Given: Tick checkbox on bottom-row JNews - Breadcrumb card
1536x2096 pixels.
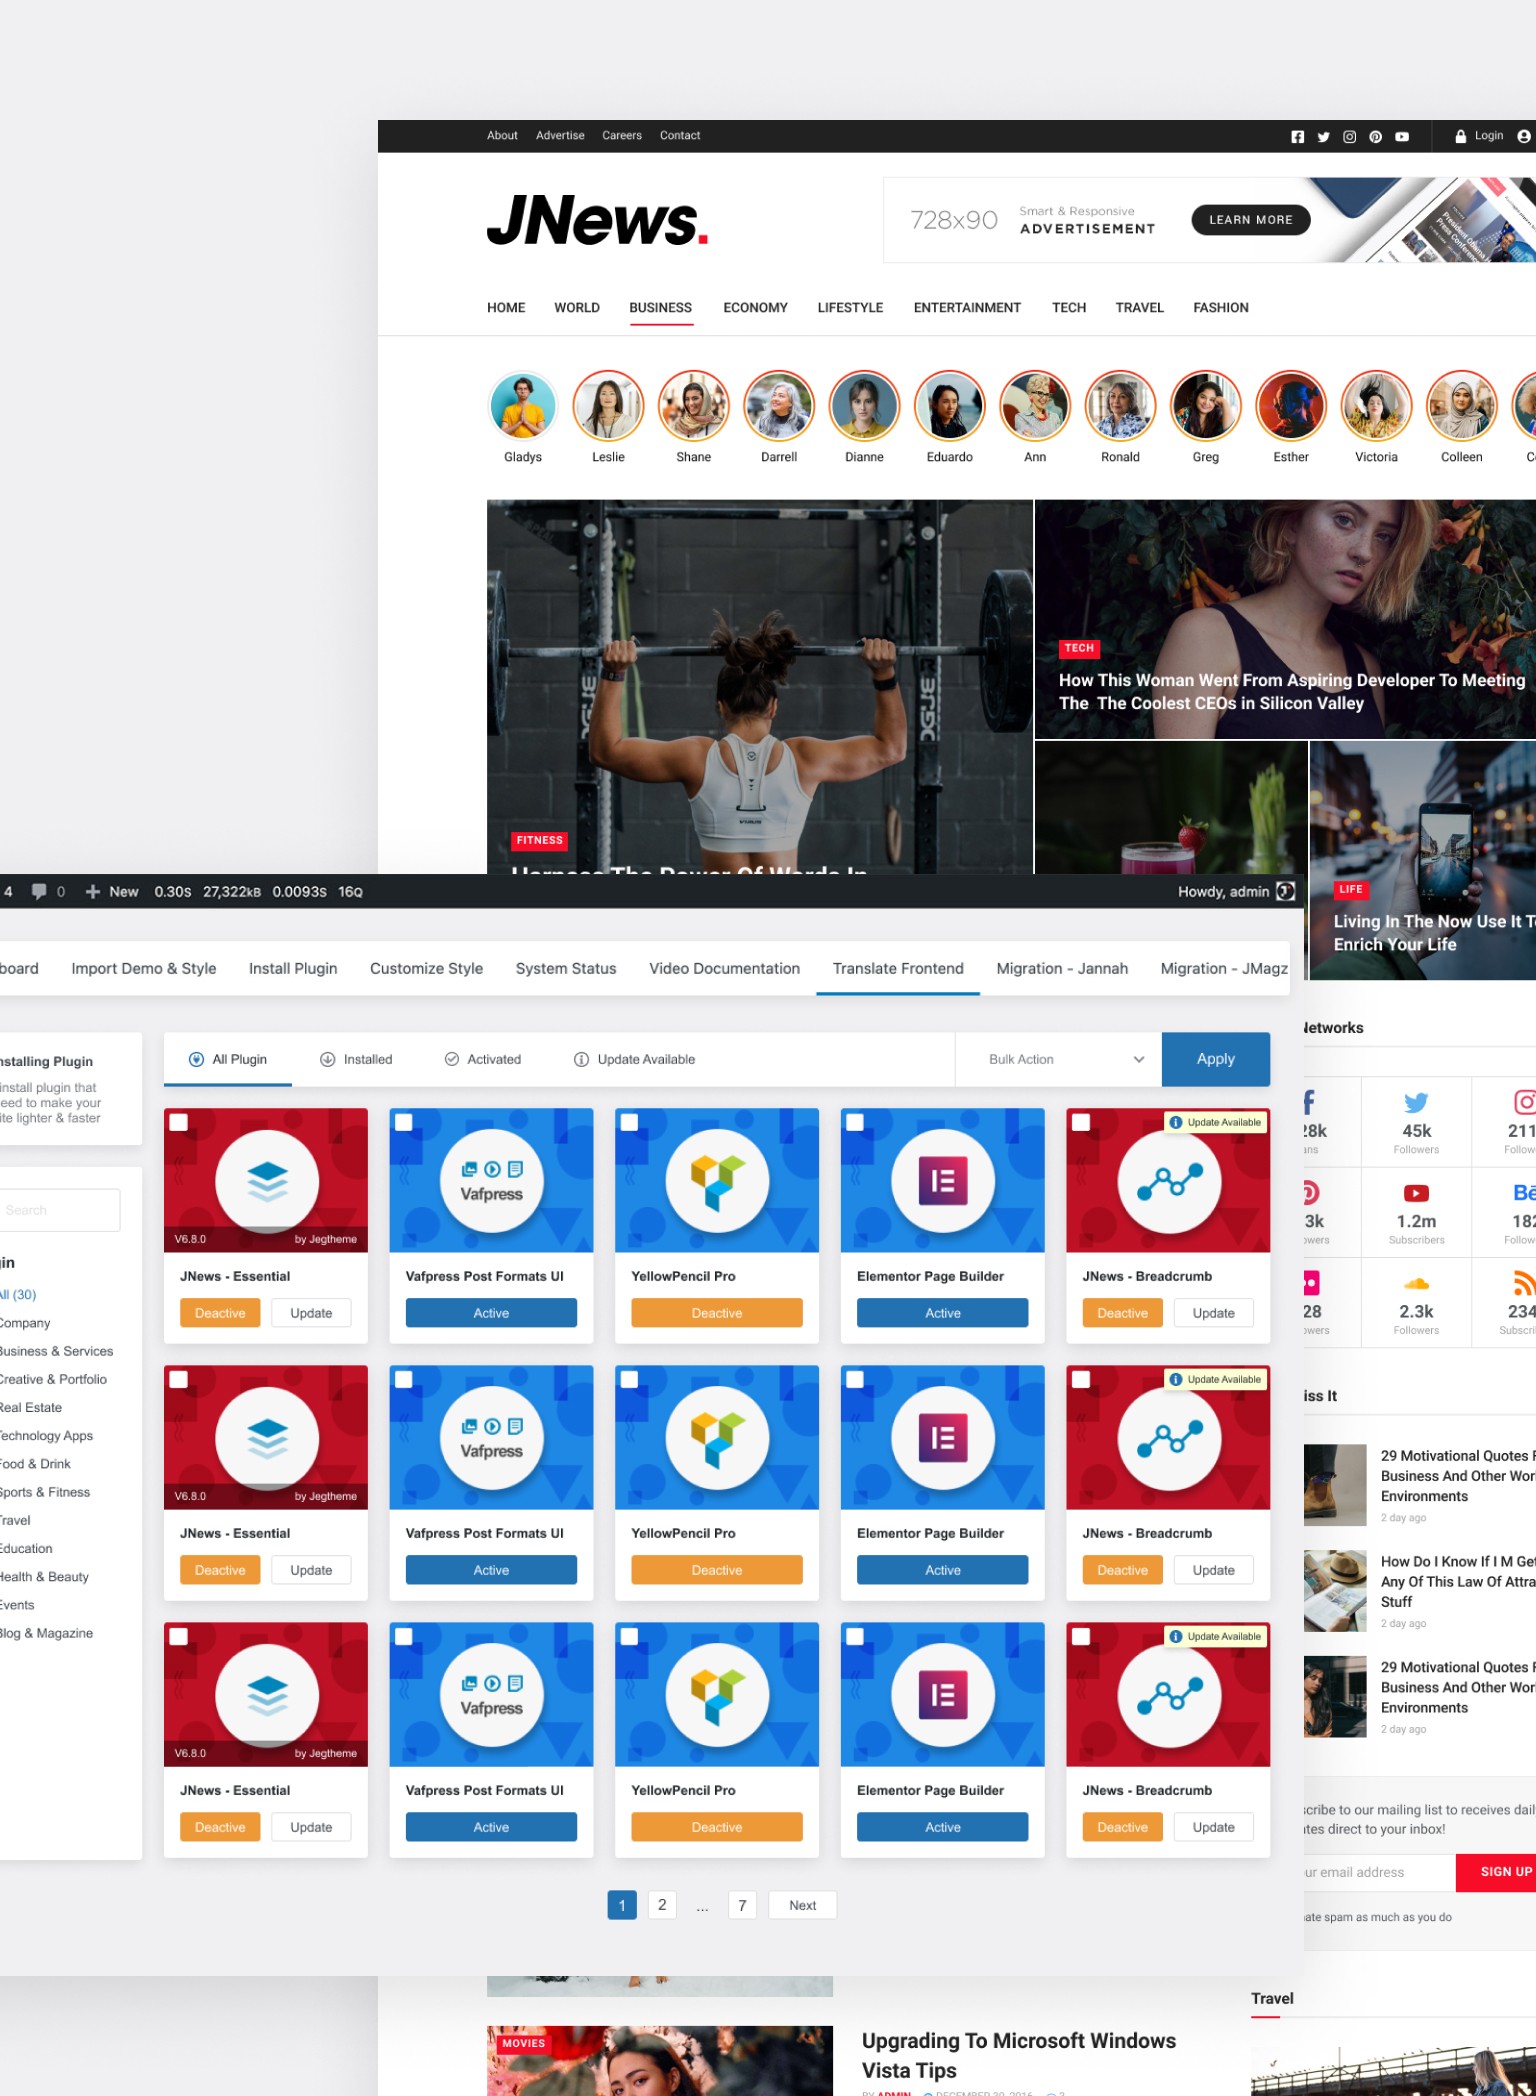Looking at the screenshot, I should (1081, 1636).
